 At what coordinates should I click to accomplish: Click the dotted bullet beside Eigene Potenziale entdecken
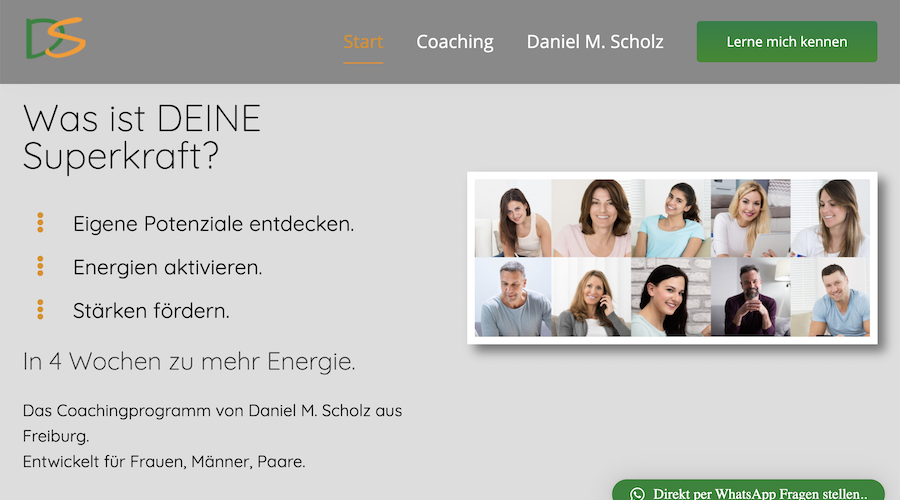40,223
